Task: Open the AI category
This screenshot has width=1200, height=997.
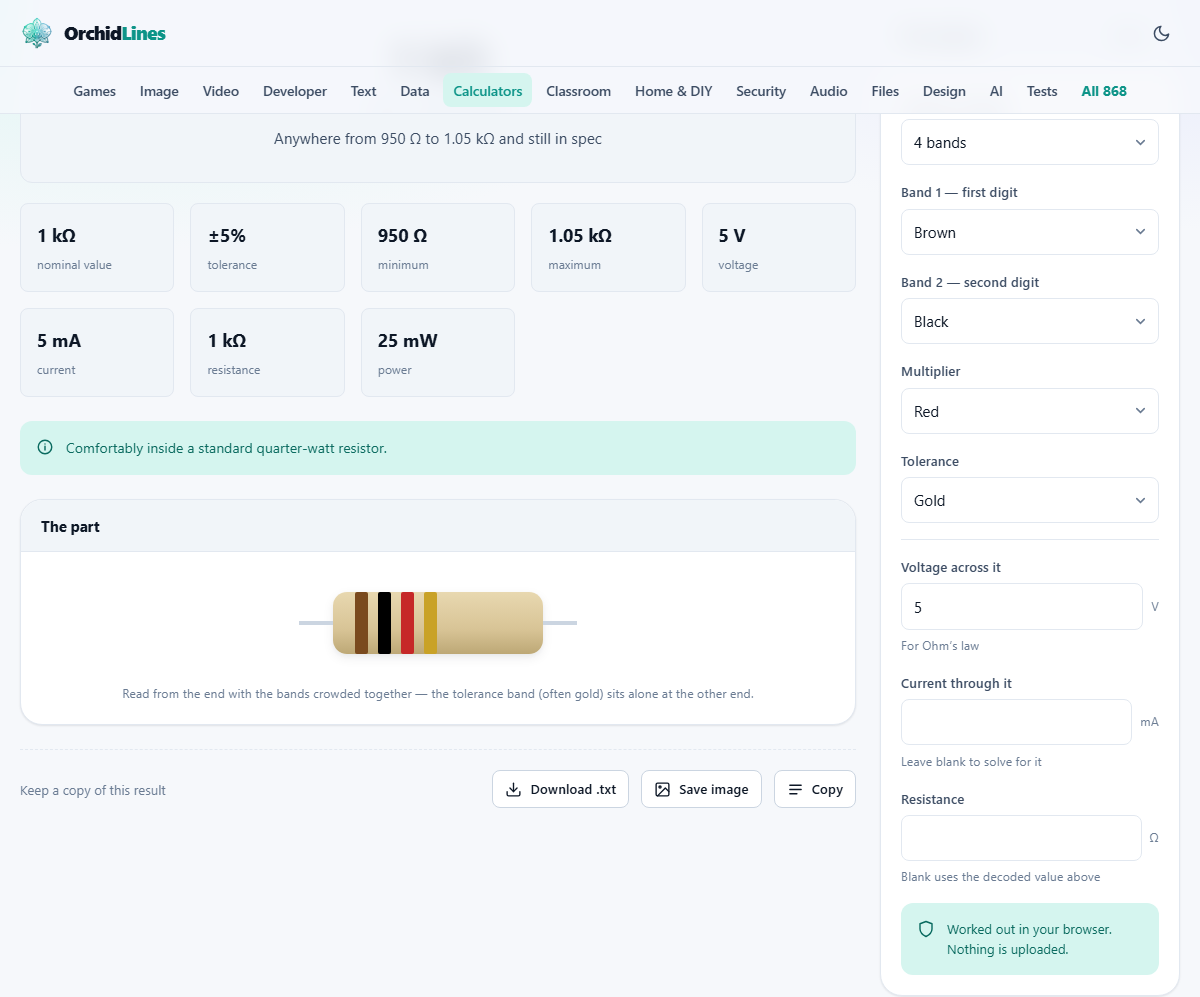Action: coord(996,91)
